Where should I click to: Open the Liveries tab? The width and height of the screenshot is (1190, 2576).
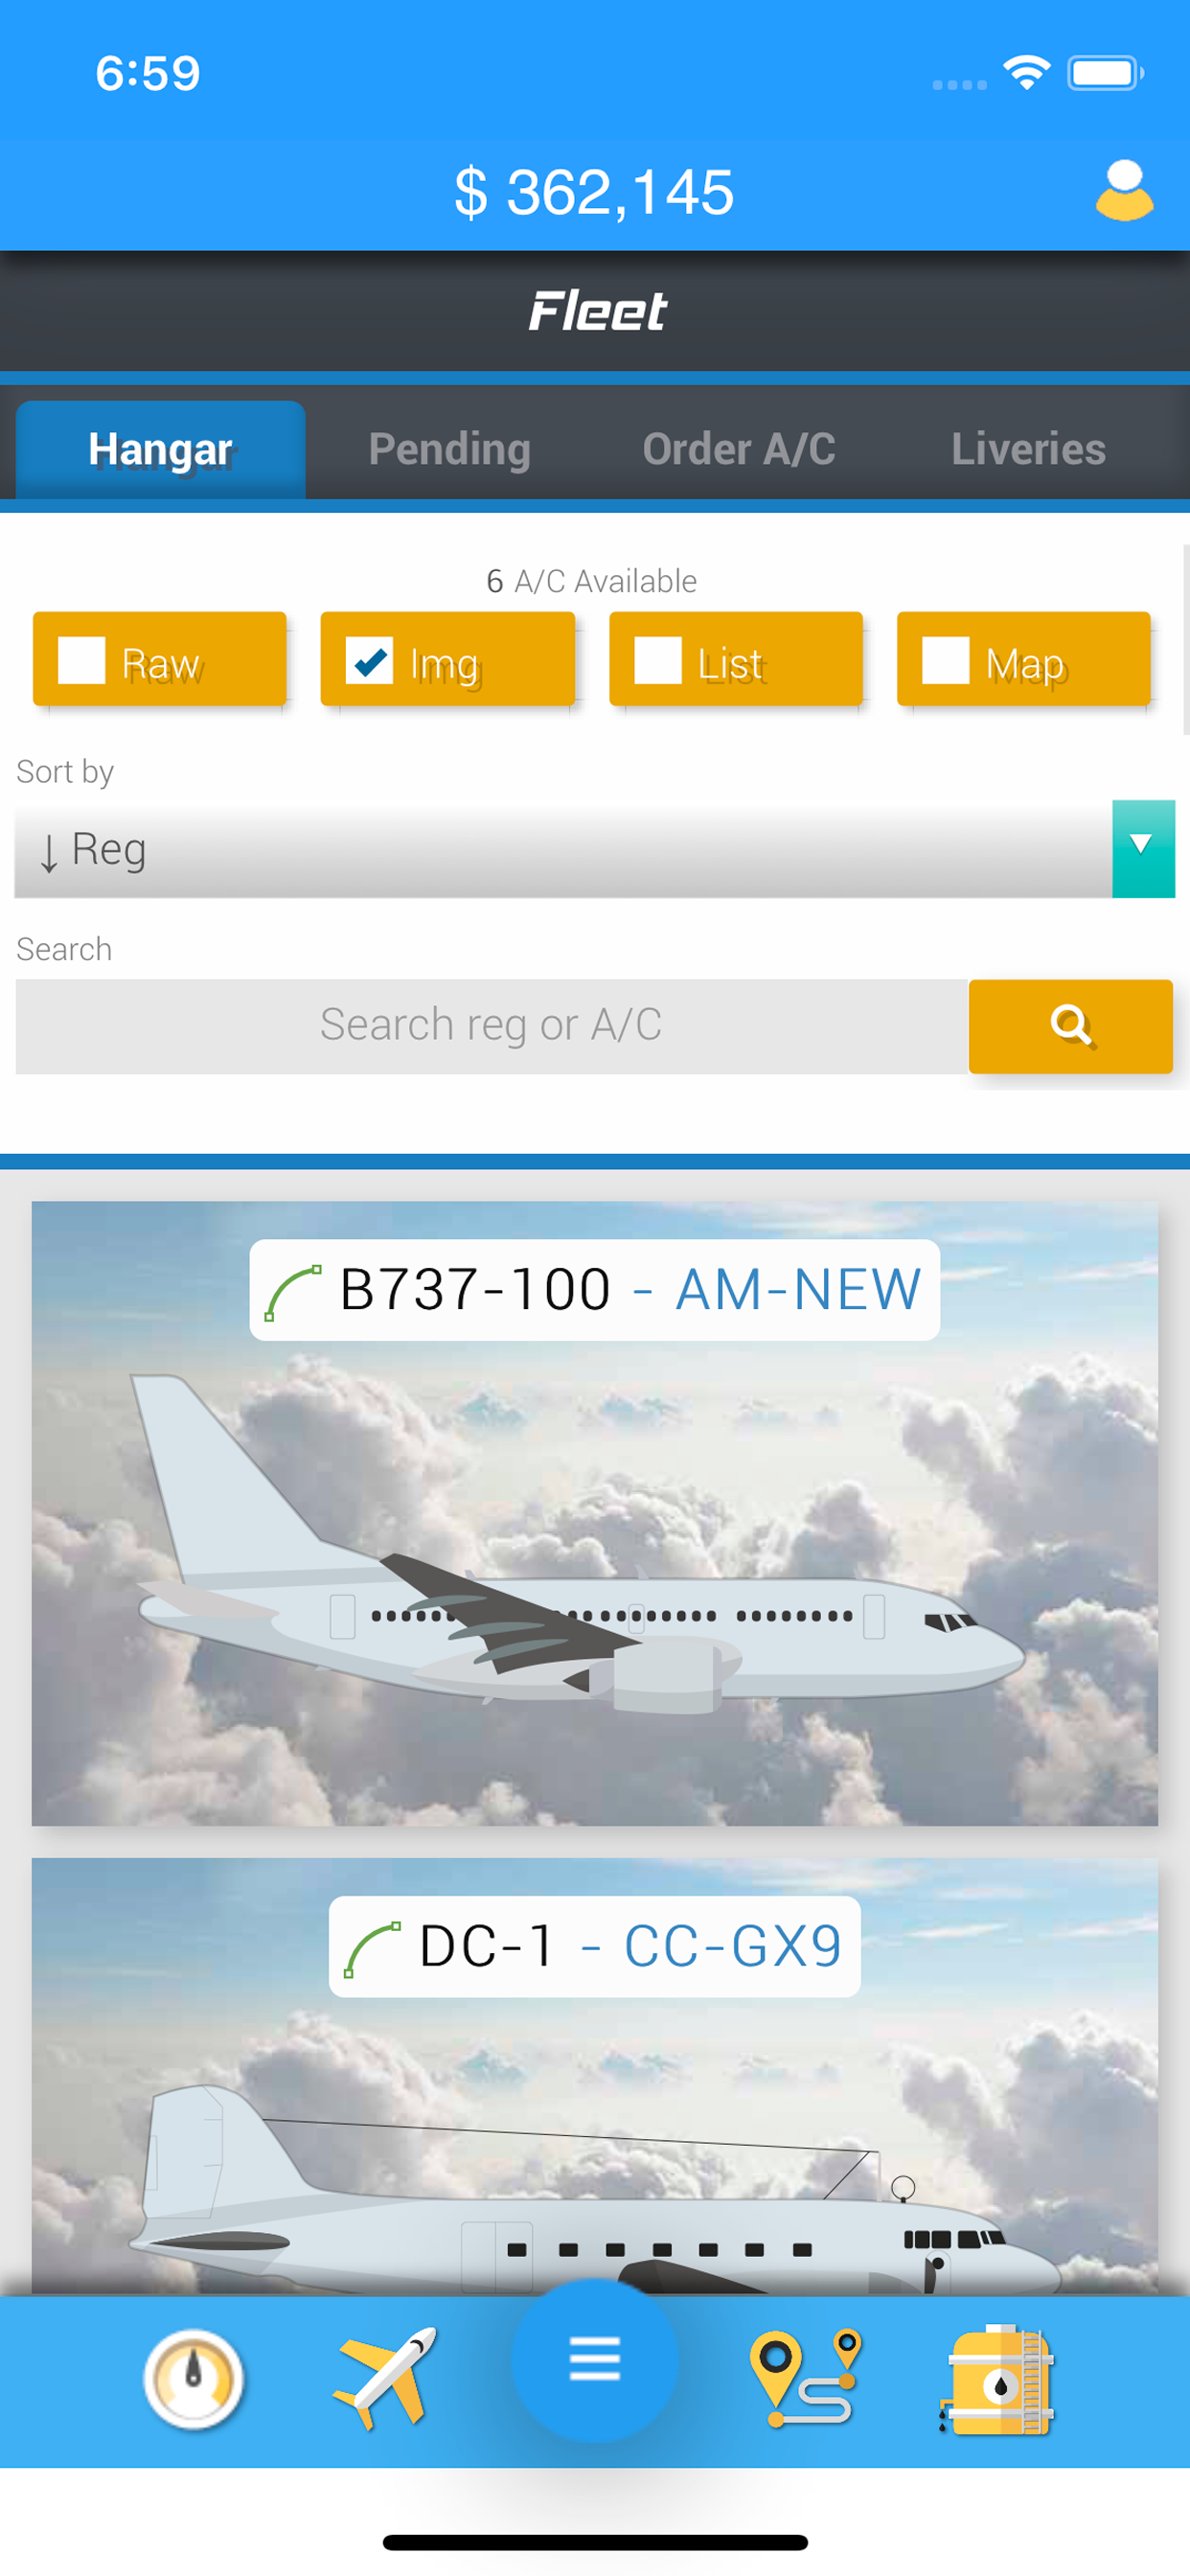point(1028,449)
